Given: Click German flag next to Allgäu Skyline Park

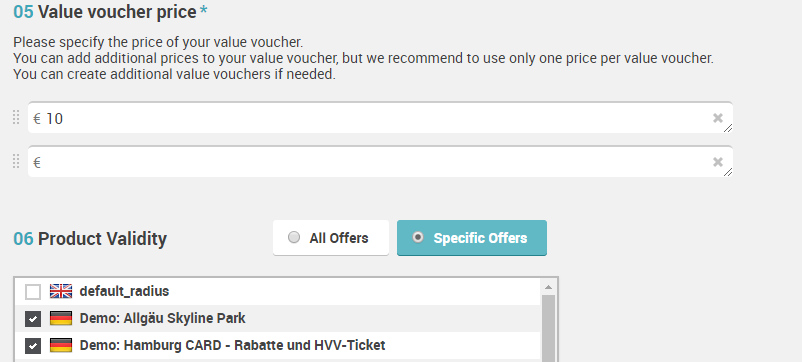Looking at the screenshot, I should (61, 319).
